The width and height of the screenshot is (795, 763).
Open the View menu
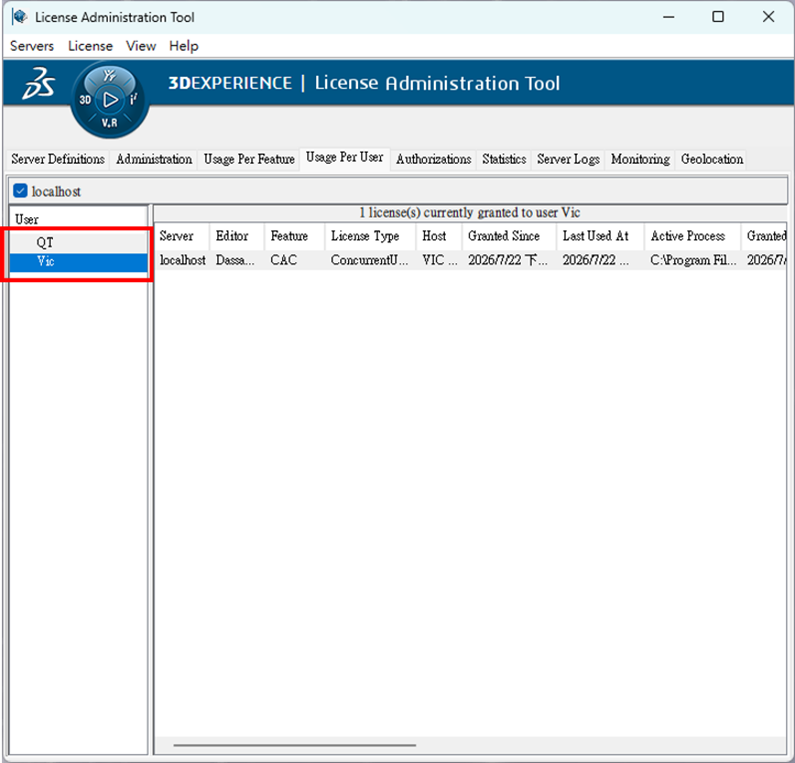tap(141, 46)
